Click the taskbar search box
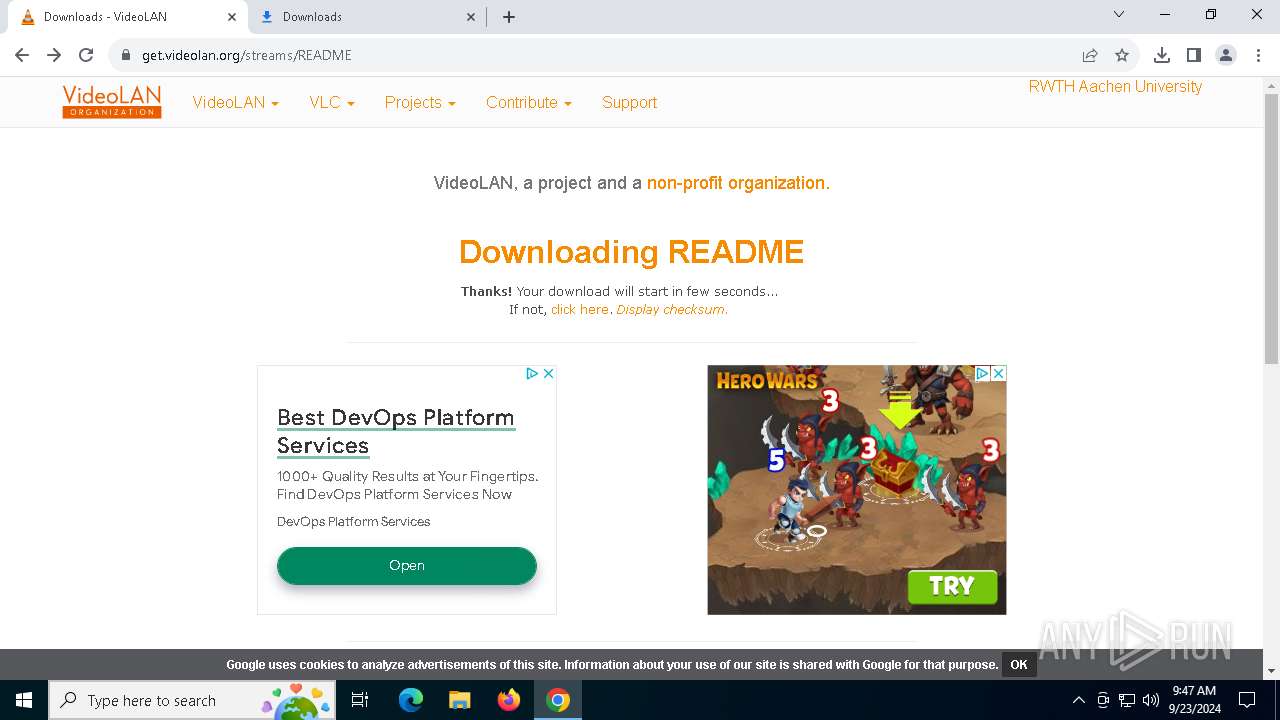Viewport: 1280px width, 720px height. (x=192, y=700)
